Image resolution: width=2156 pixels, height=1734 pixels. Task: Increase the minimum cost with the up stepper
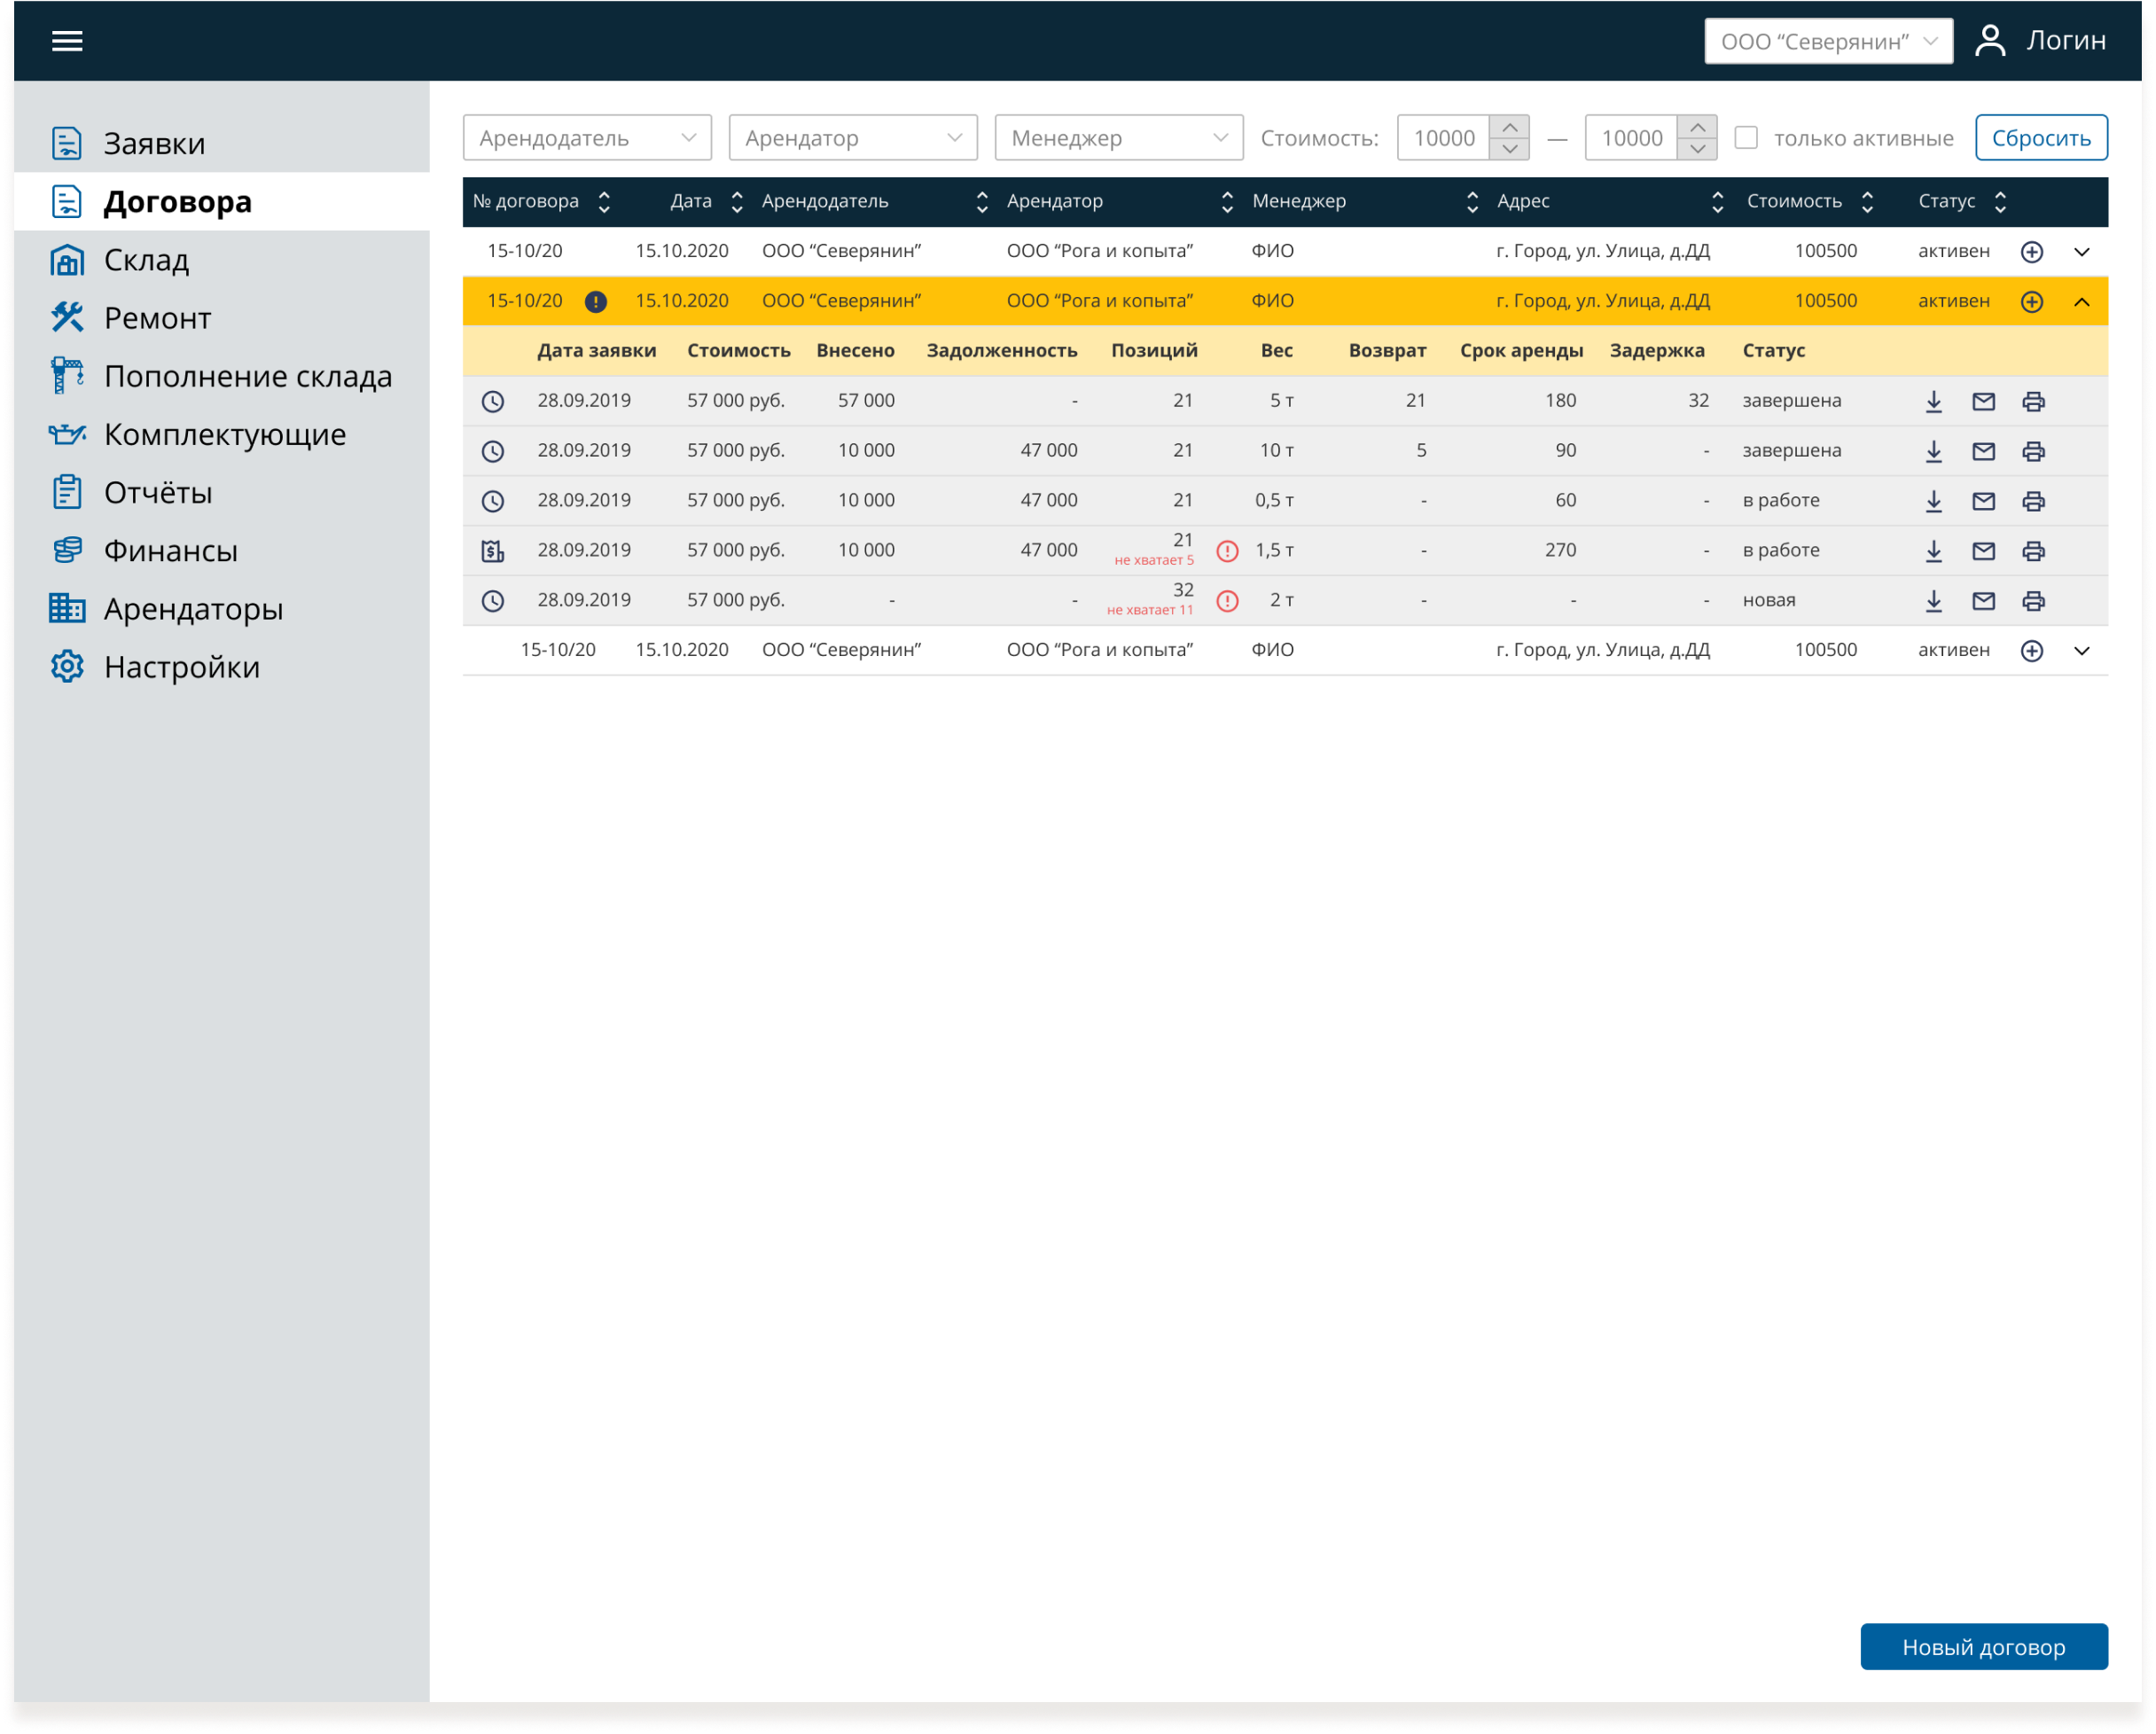1509,127
